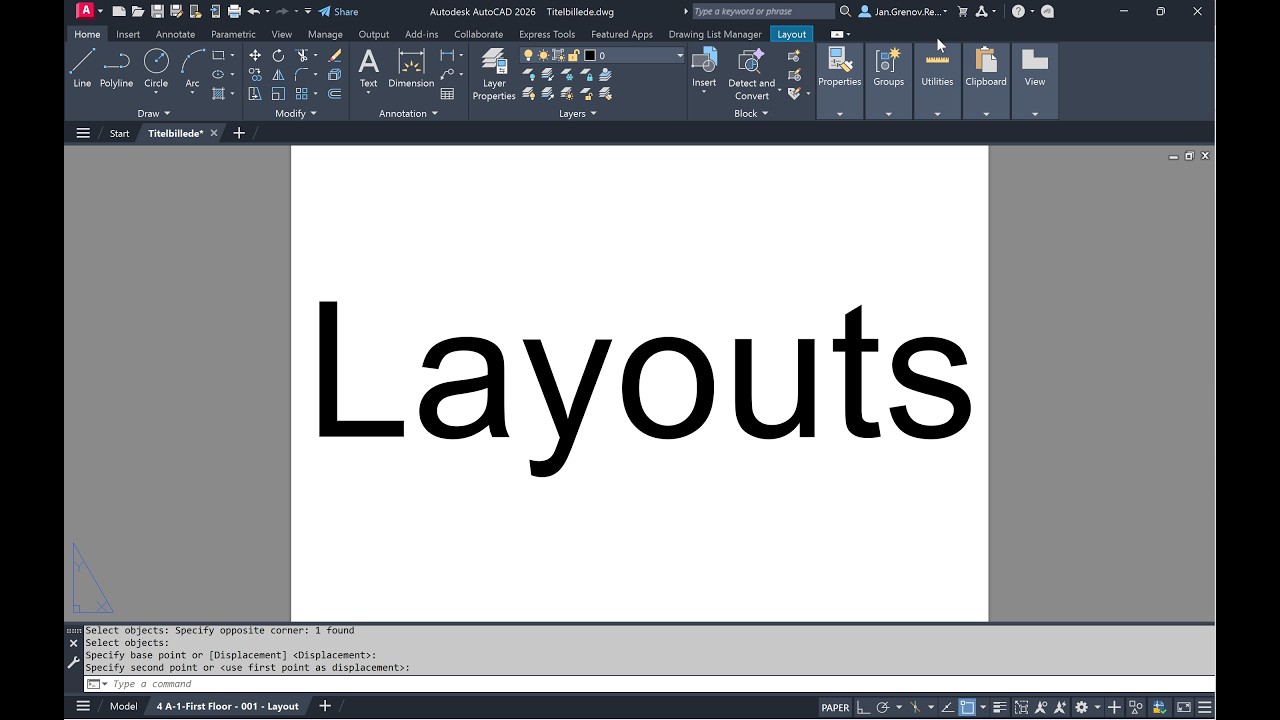This screenshot has width=1280, height=720.
Task: Insert a Table from Annotation panel
Action: pos(447,94)
